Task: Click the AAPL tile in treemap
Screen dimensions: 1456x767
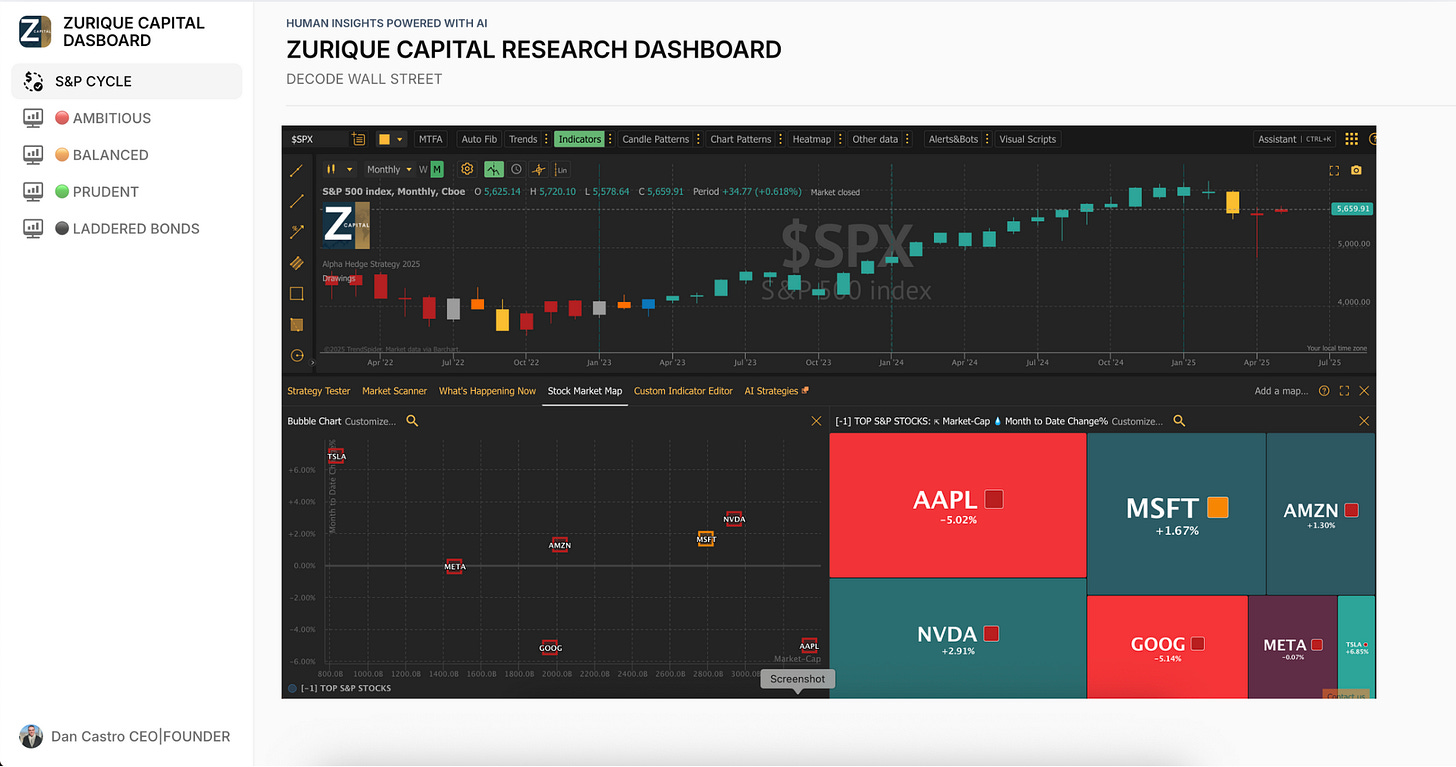Action: [958, 505]
